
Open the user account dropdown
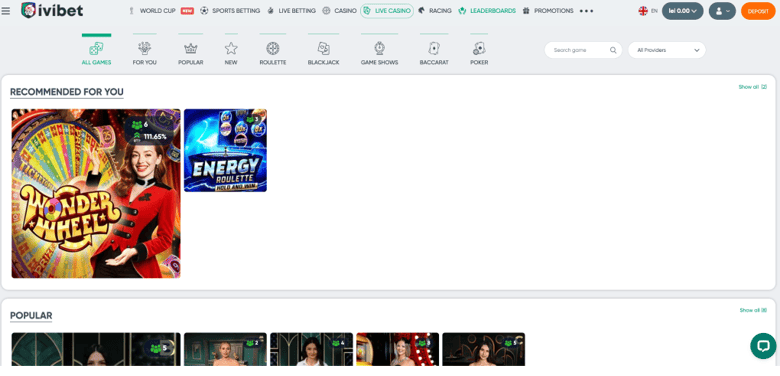coord(722,11)
